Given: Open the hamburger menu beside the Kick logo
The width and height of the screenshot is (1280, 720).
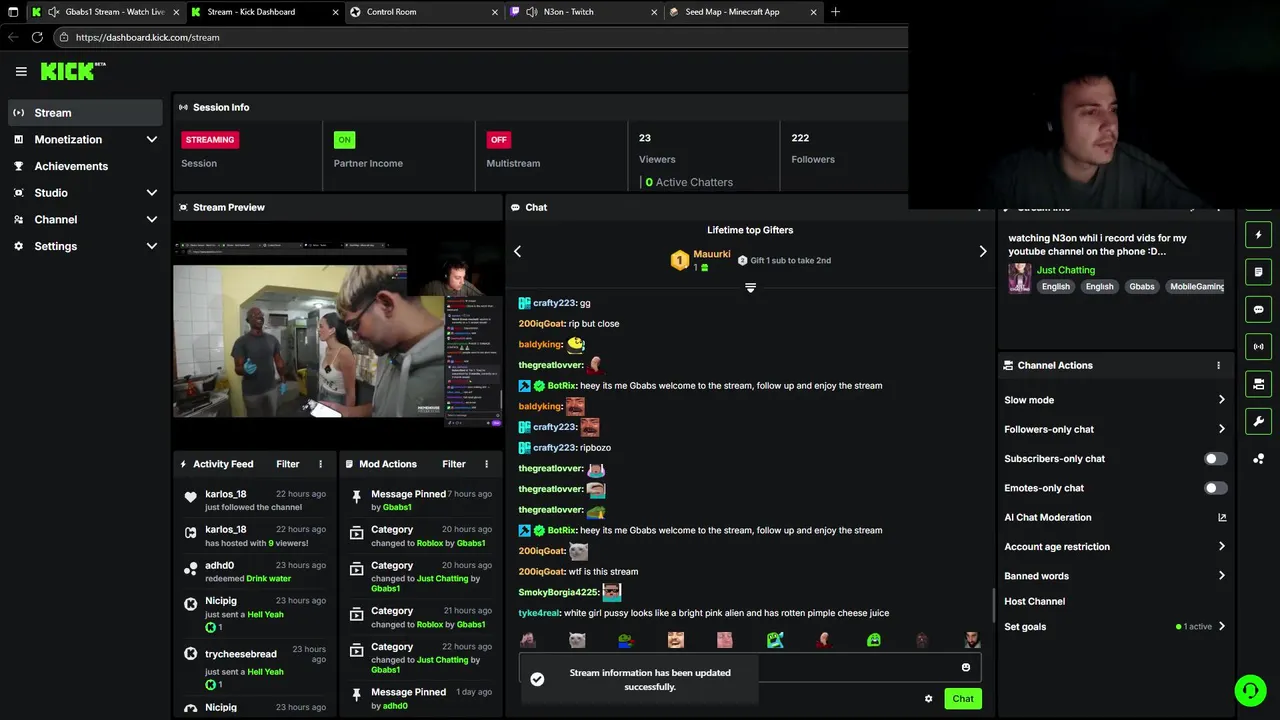Looking at the screenshot, I should (x=21, y=71).
